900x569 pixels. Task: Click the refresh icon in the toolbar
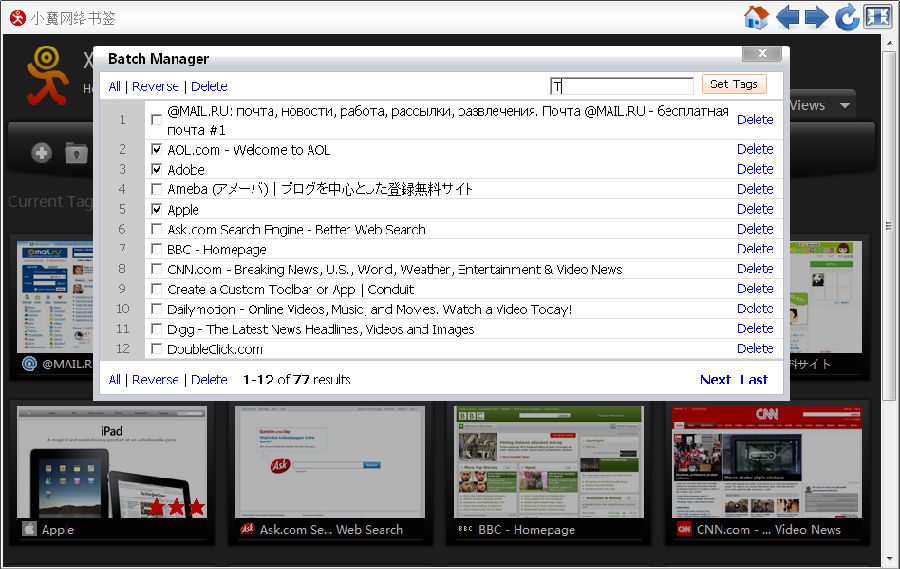[x=847, y=17]
